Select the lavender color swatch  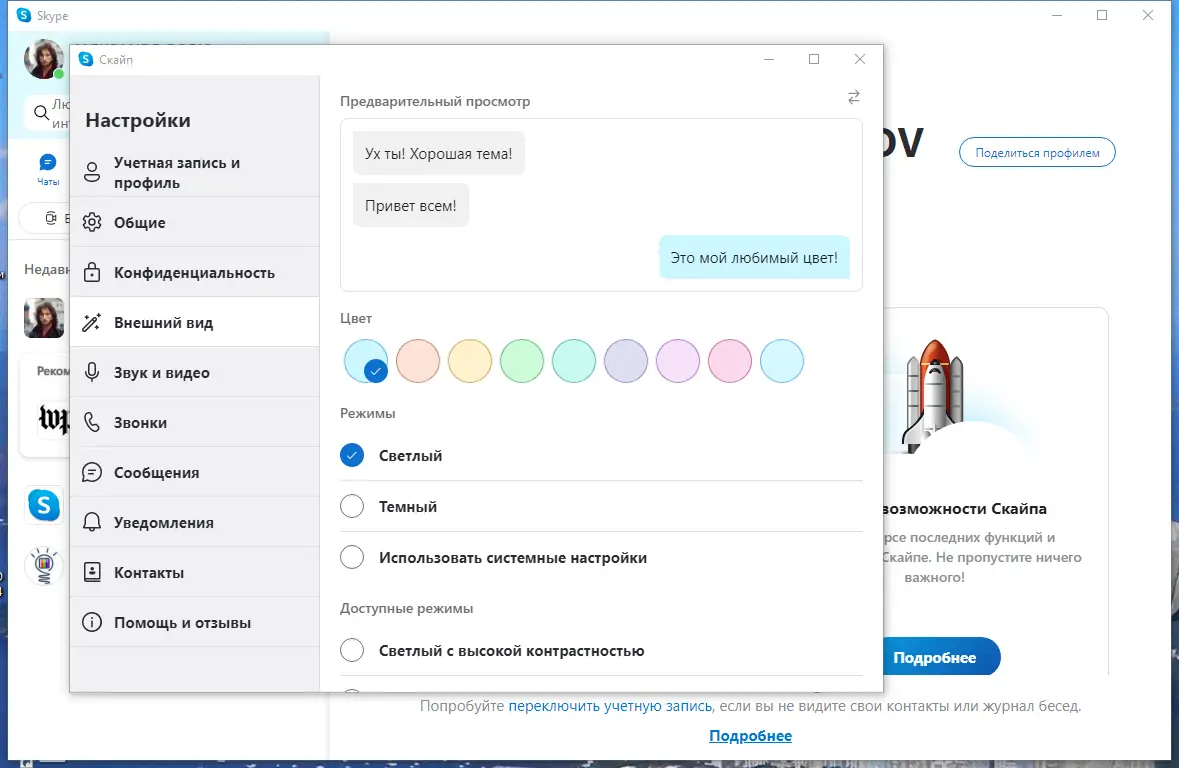[x=626, y=361]
